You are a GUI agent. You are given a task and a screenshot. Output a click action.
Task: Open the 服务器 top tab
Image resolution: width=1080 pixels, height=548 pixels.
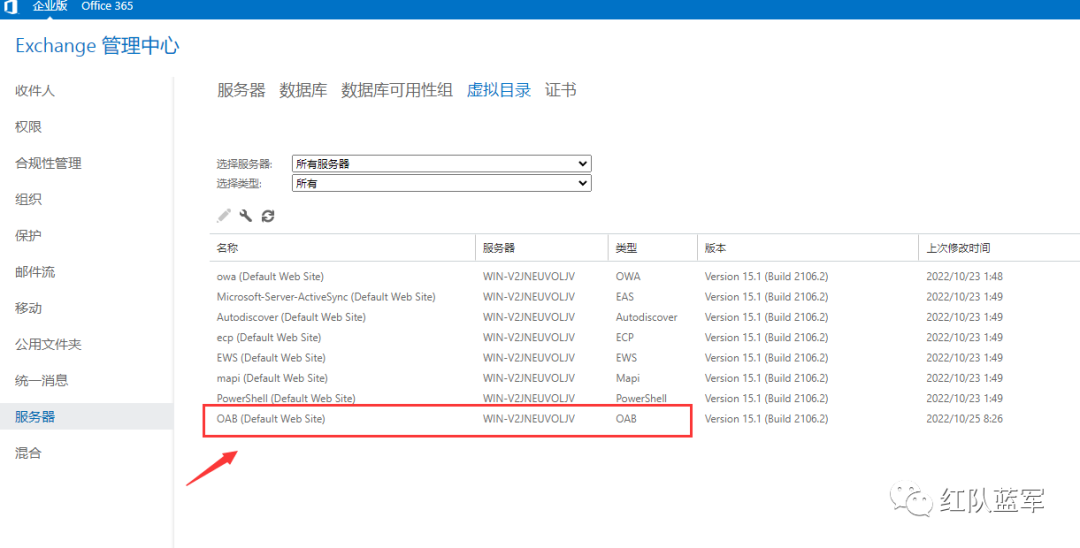241,90
